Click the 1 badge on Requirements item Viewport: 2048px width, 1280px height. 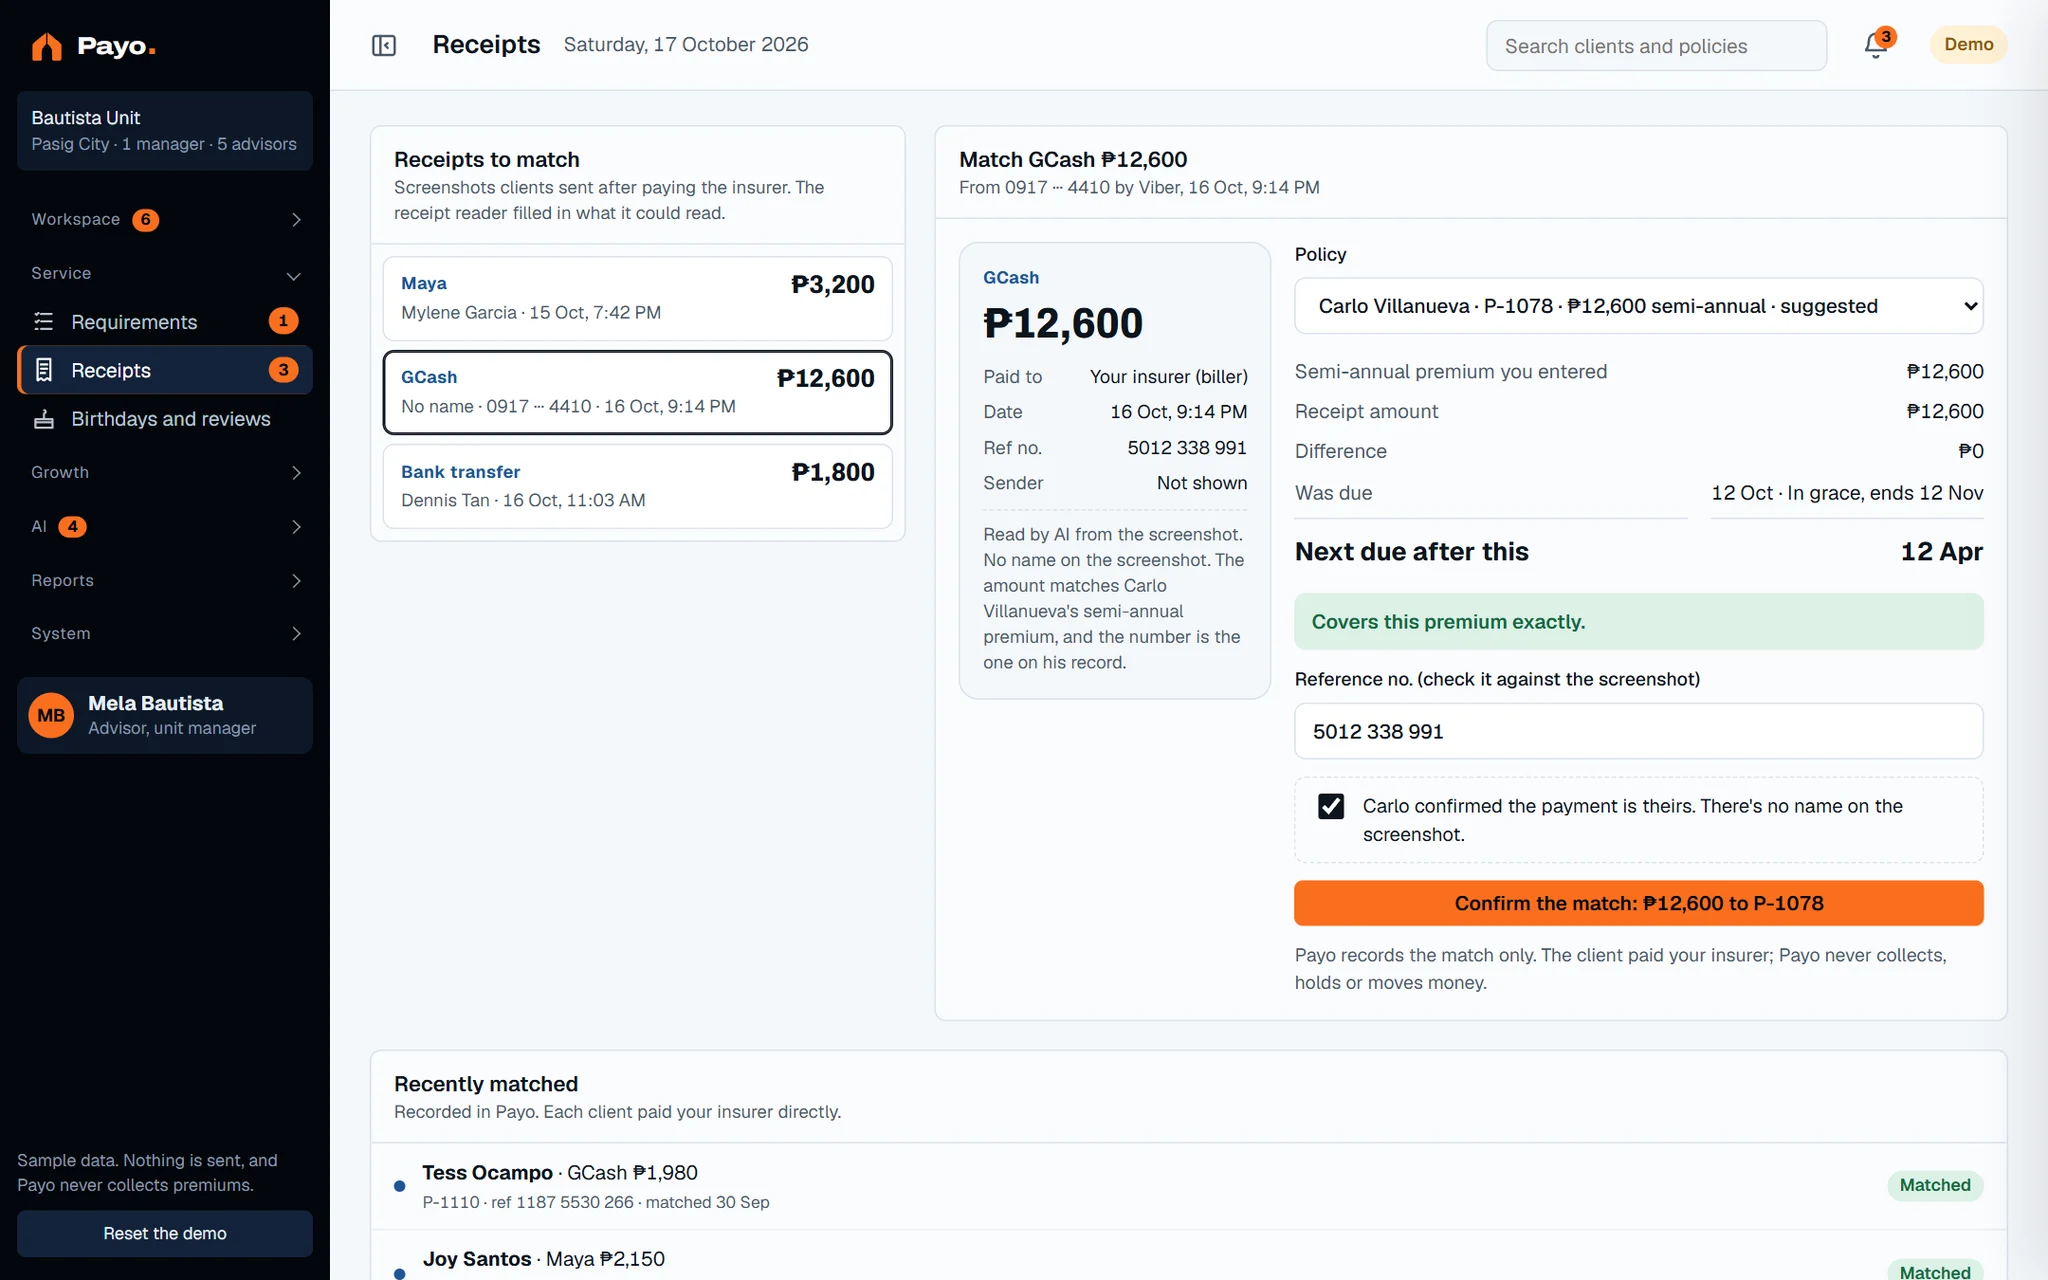(283, 321)
